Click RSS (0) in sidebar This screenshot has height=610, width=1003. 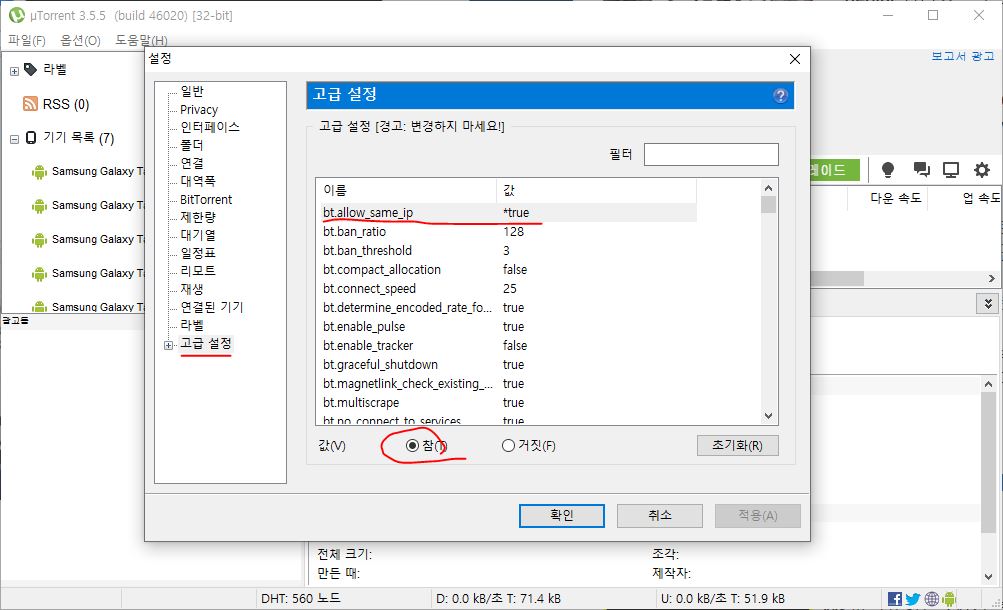[66, 104]
